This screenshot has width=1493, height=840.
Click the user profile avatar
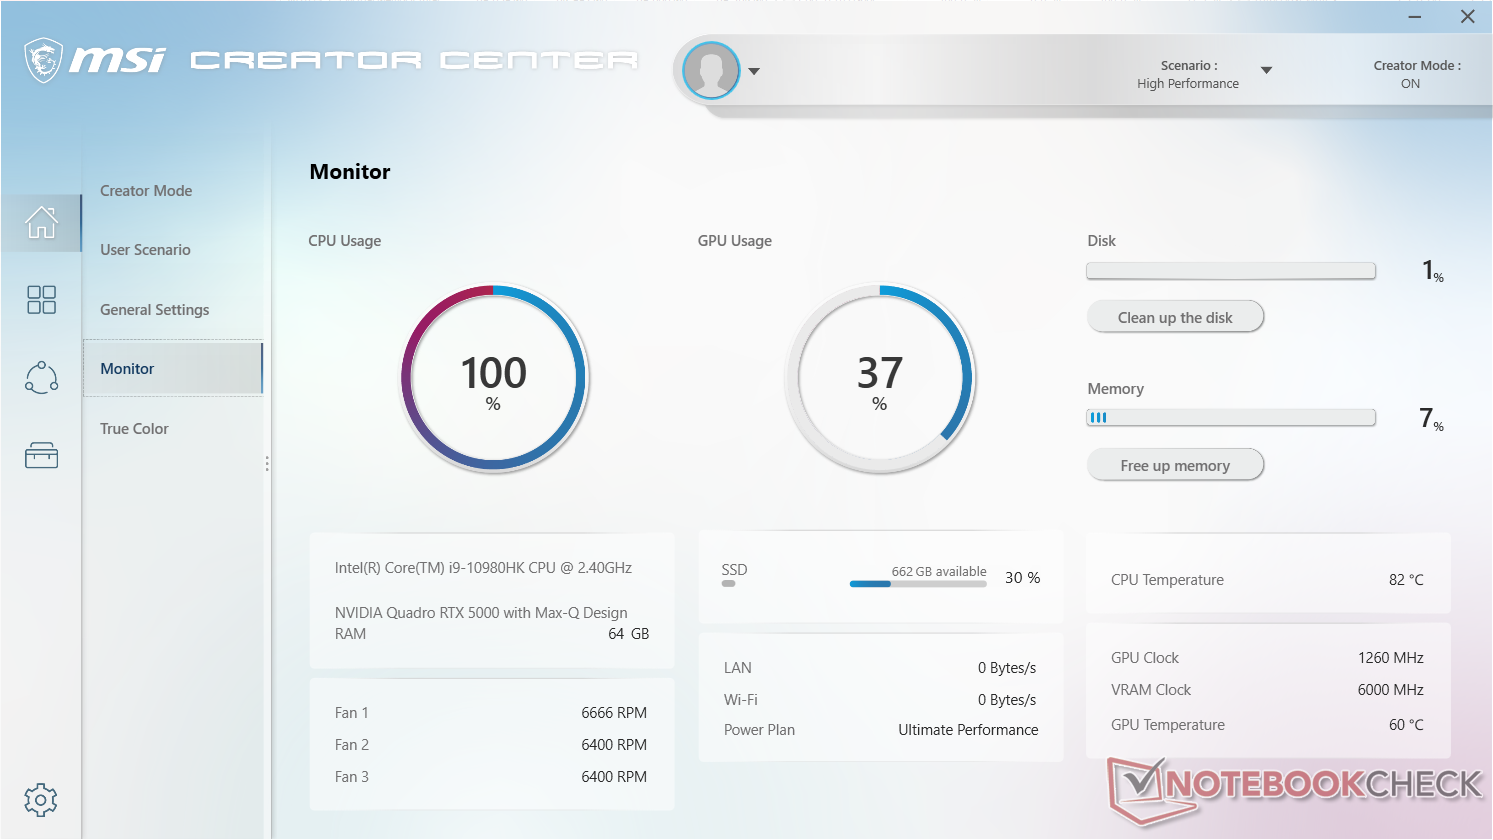(x=711, y=70)
